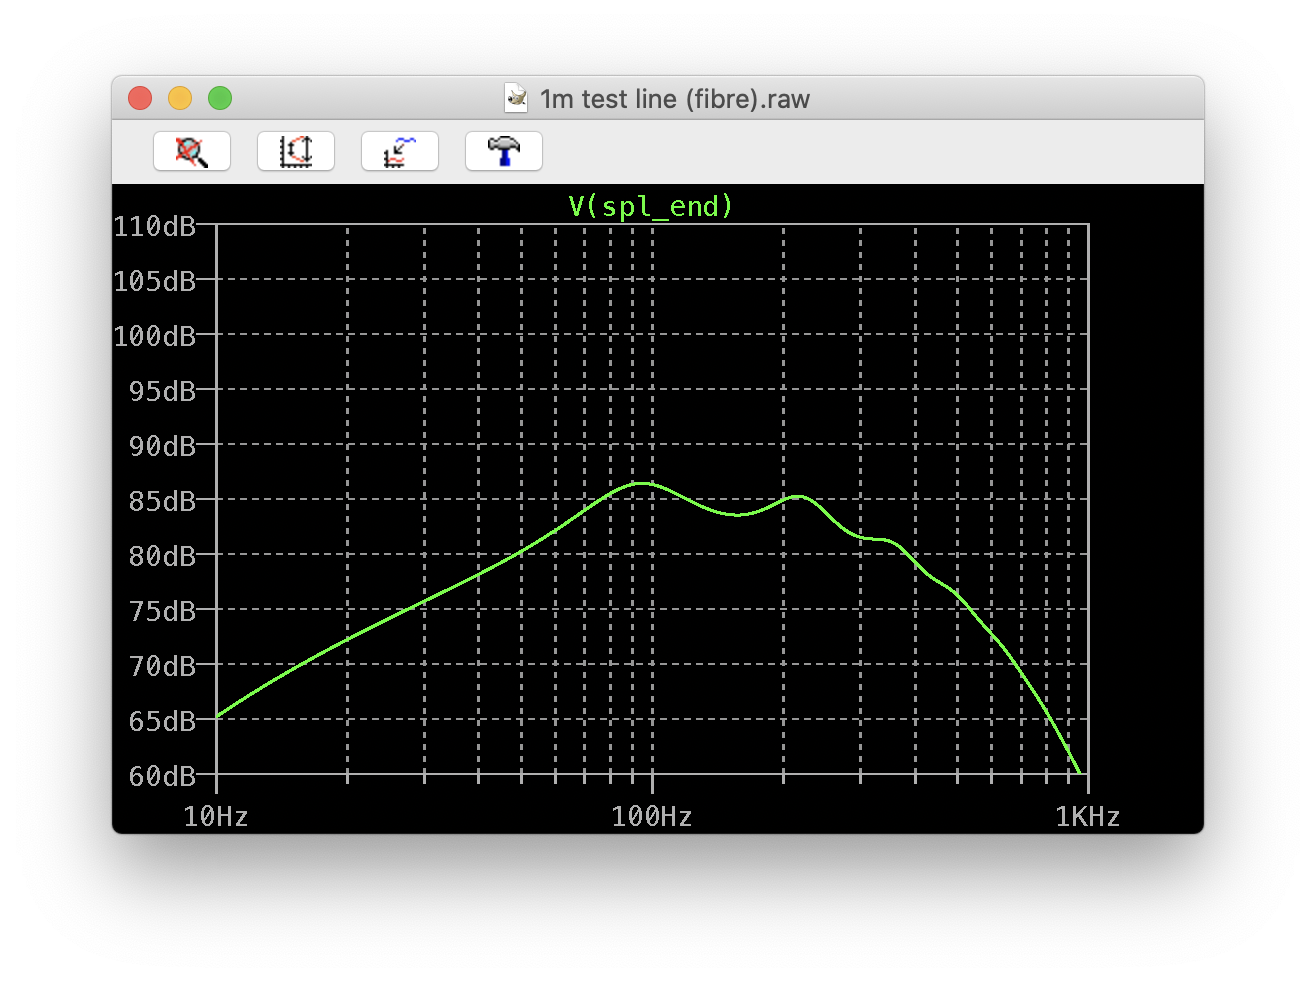Click the 85dB axis label
This screenshot has height=982, width=1316.
click(x=162, y=501)
